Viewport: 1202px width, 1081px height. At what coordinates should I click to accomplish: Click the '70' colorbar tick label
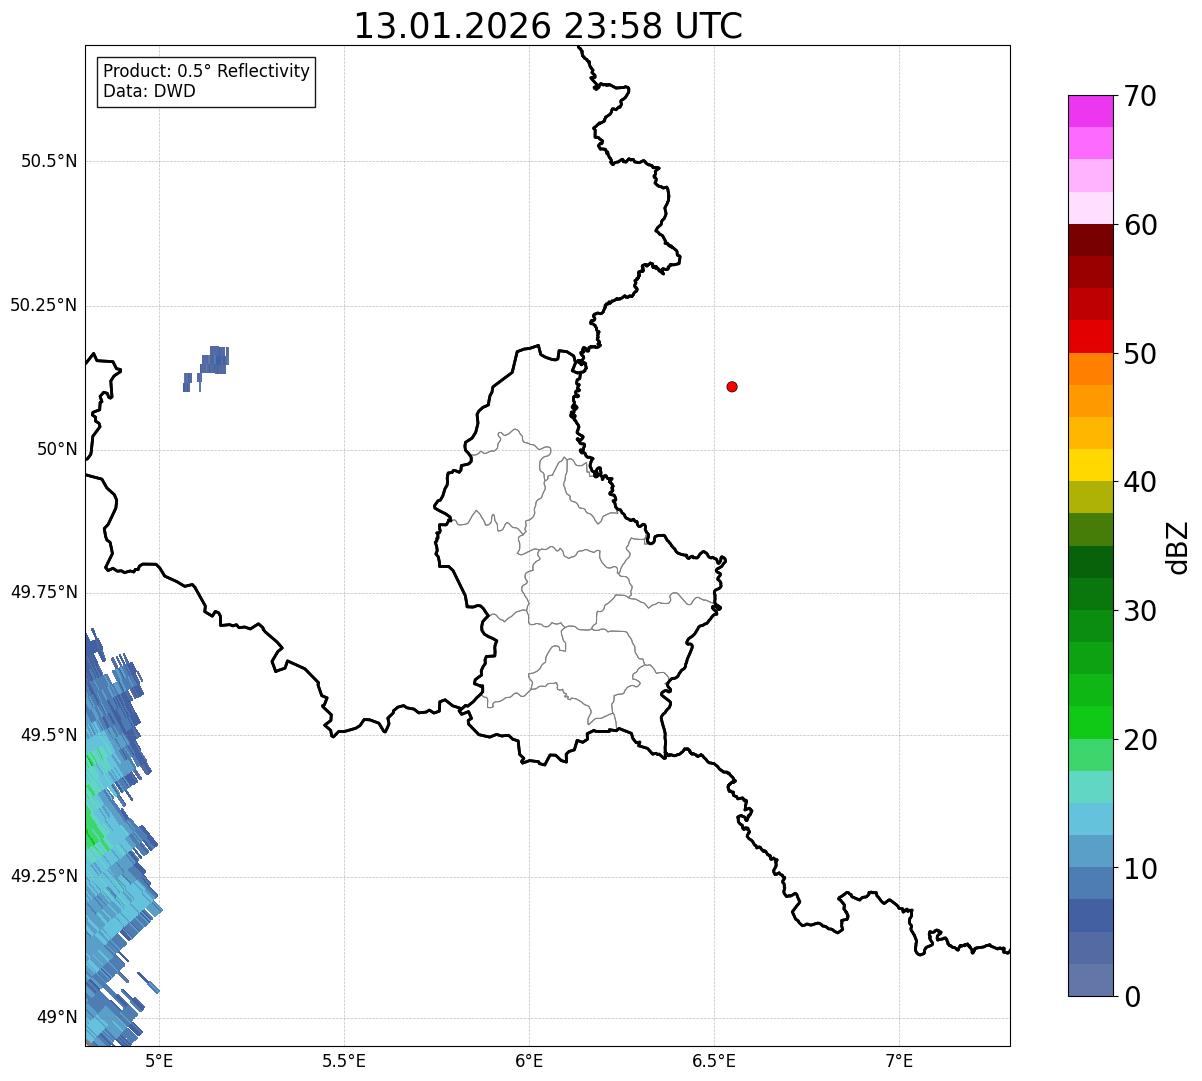pyautogui.click(x=1141, y=96)
